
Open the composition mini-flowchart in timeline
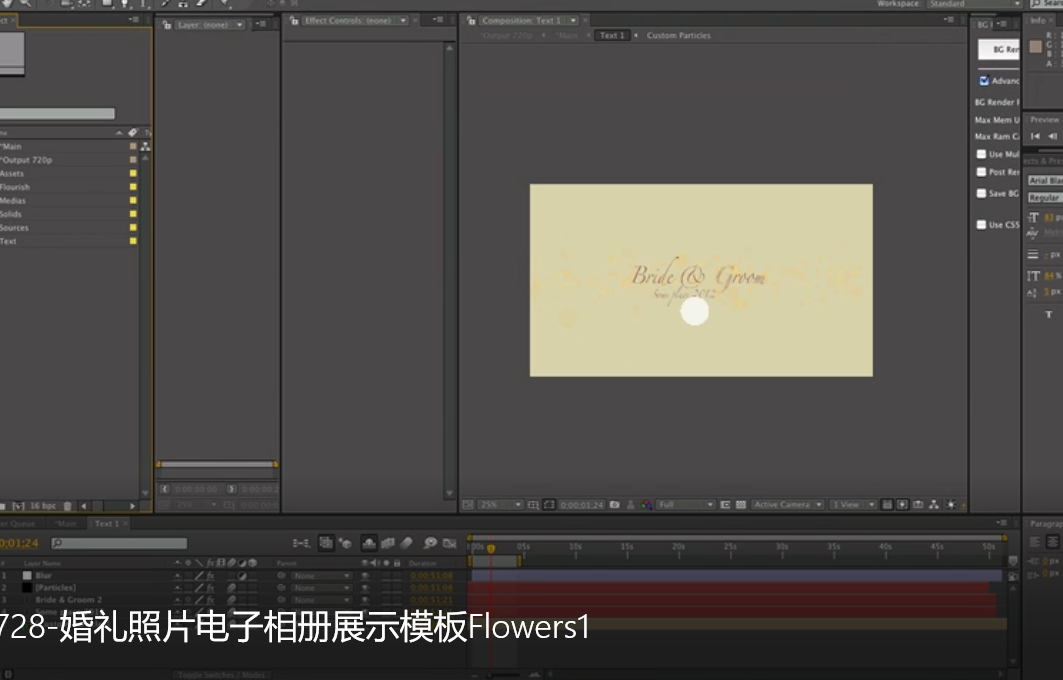(301, 543)
